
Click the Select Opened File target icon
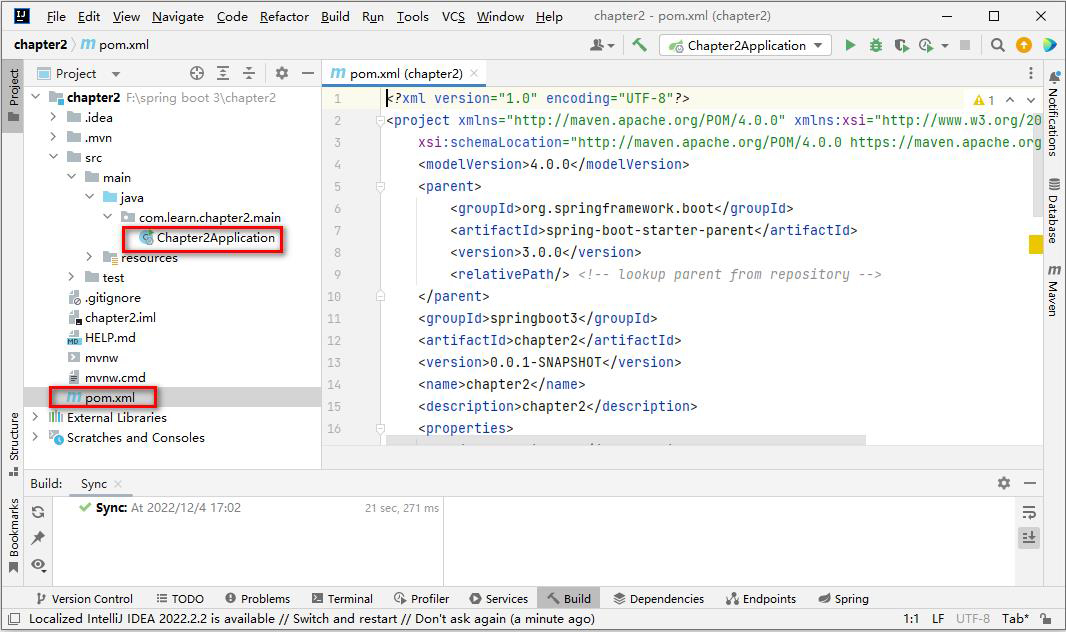197,73
